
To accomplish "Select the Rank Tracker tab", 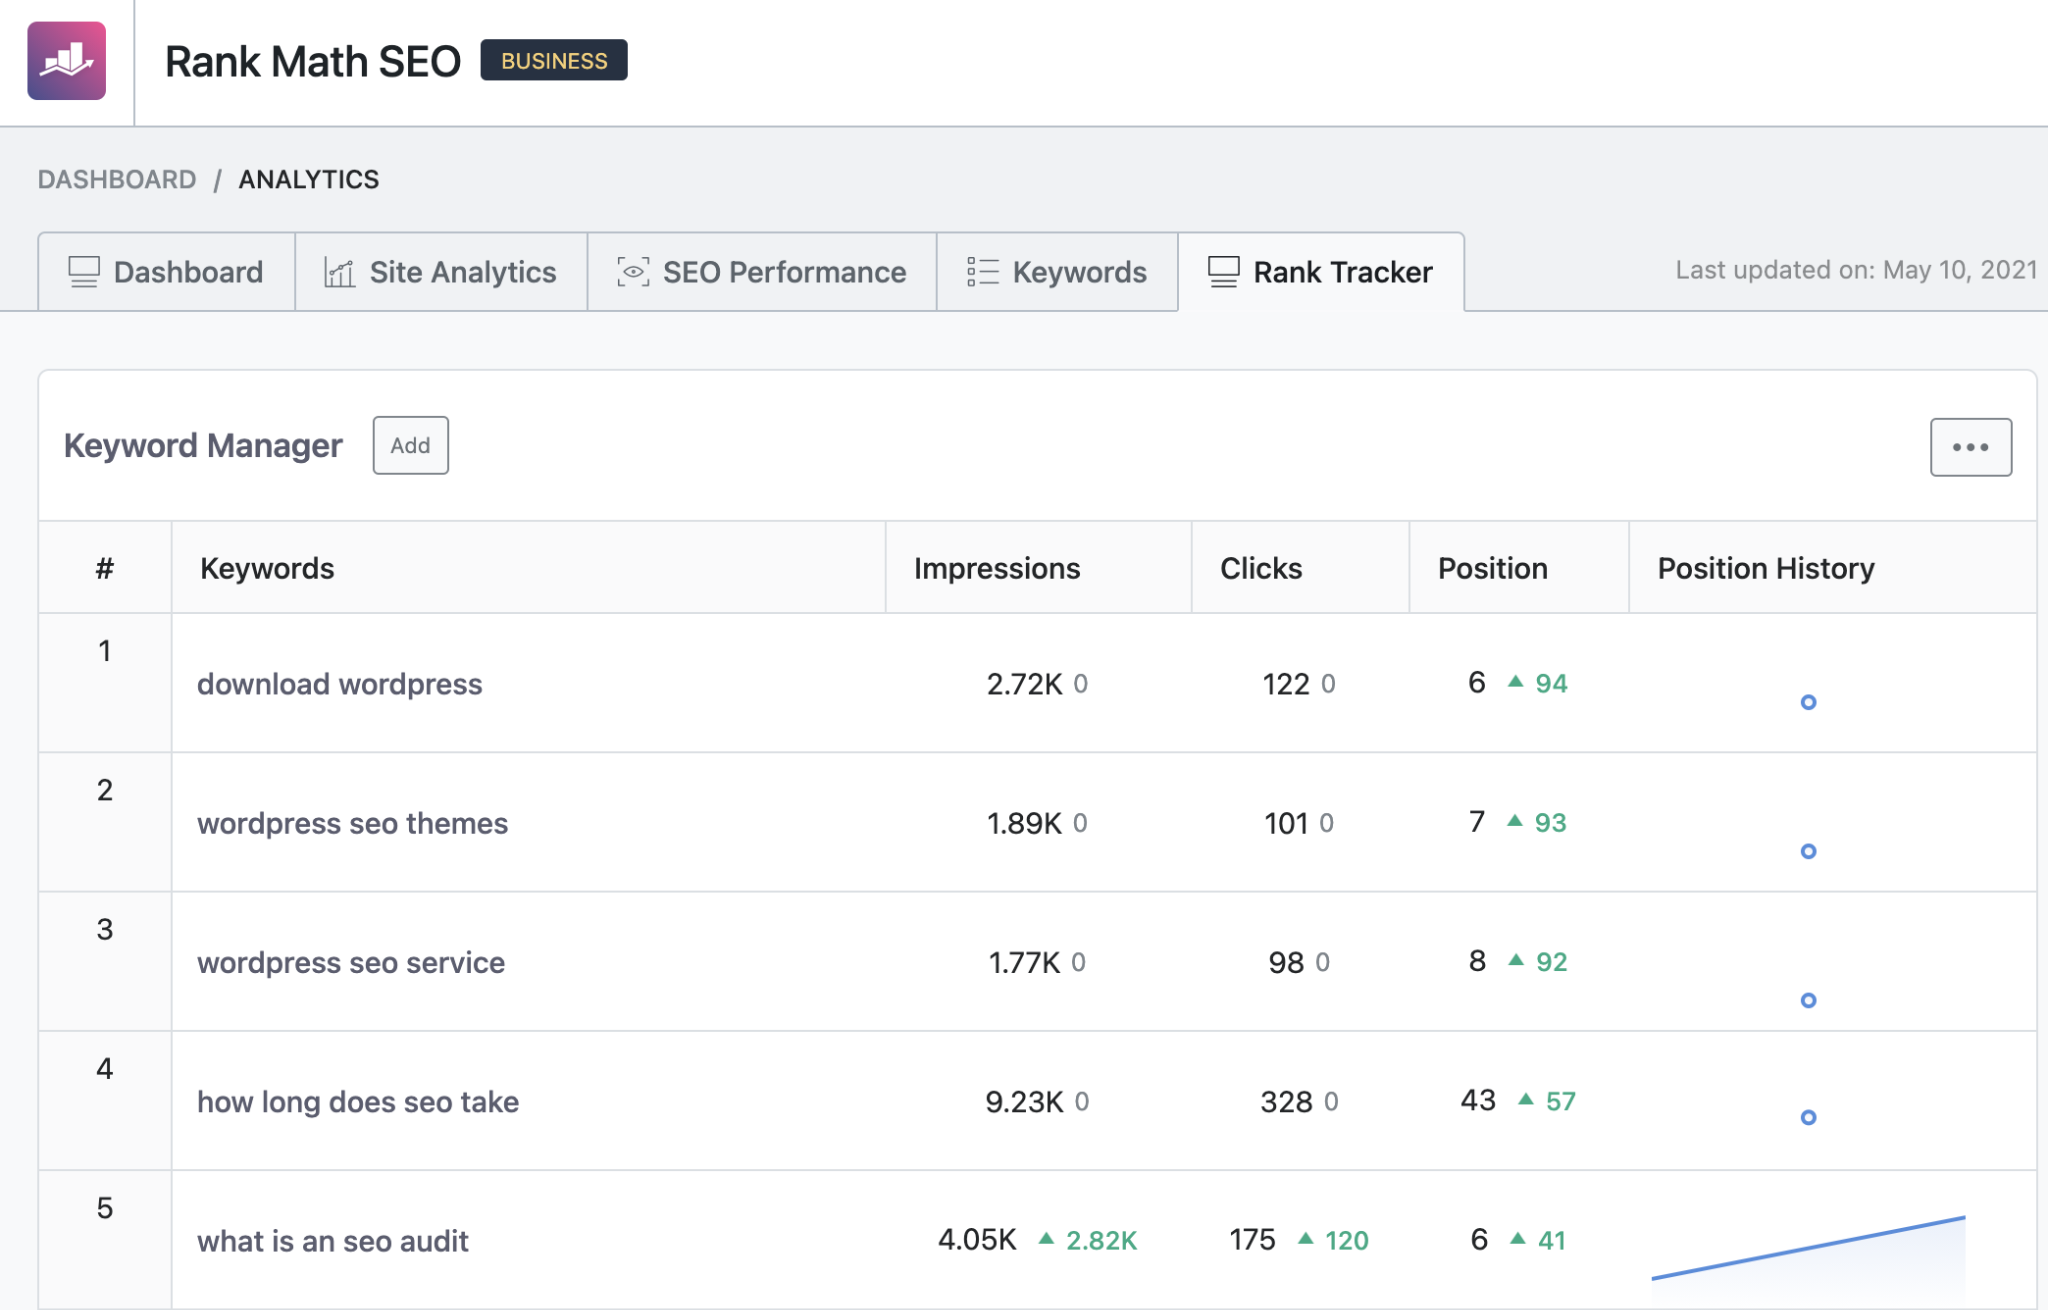I will tap(1321, 272).
